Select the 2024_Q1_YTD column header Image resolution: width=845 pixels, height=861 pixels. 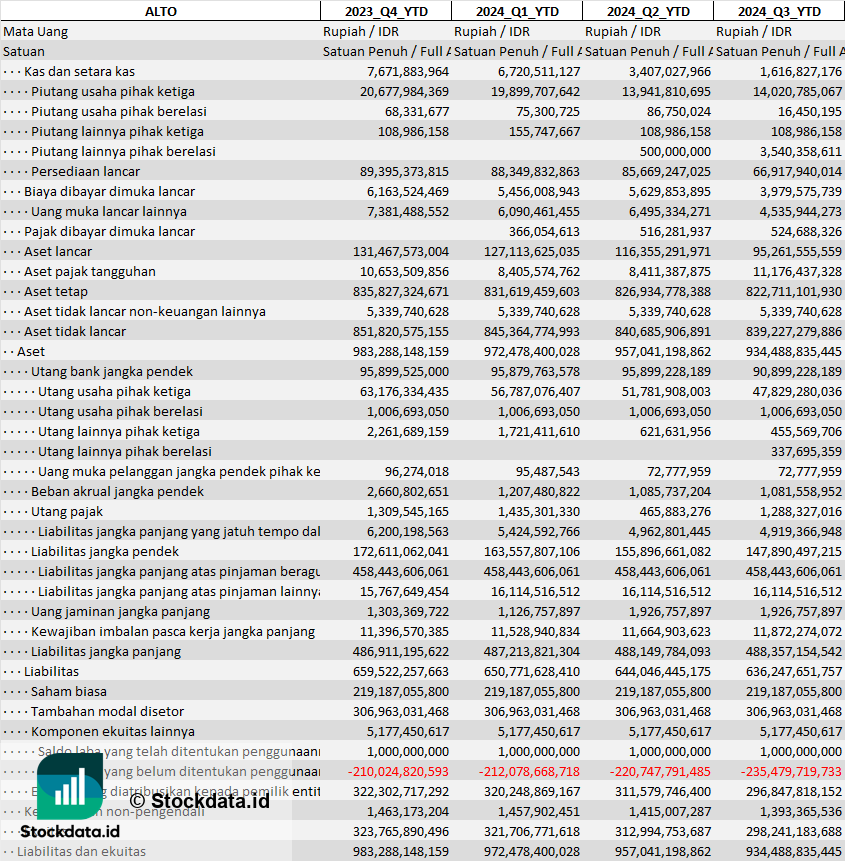pos(517,11)
